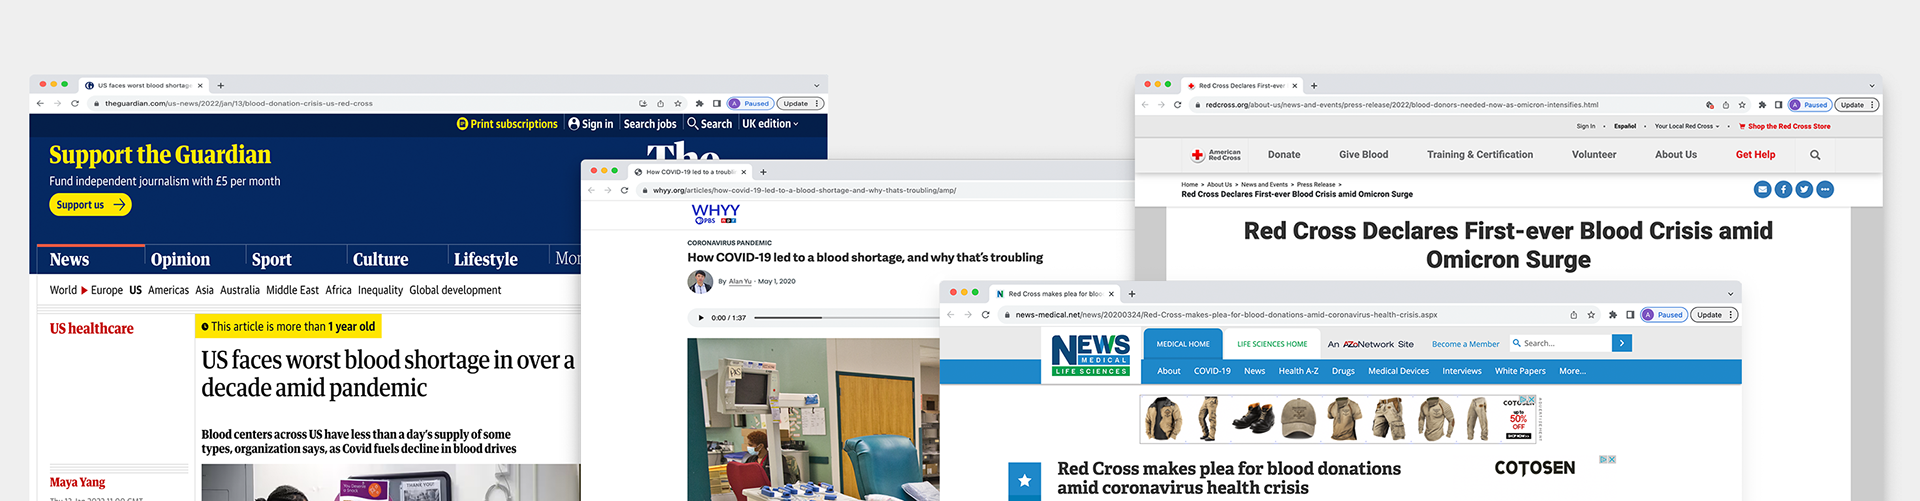The height and width of the screenshot is (501, 1920).
Task: Open a new tab in the WHYY window
Action: coord(763,172)
